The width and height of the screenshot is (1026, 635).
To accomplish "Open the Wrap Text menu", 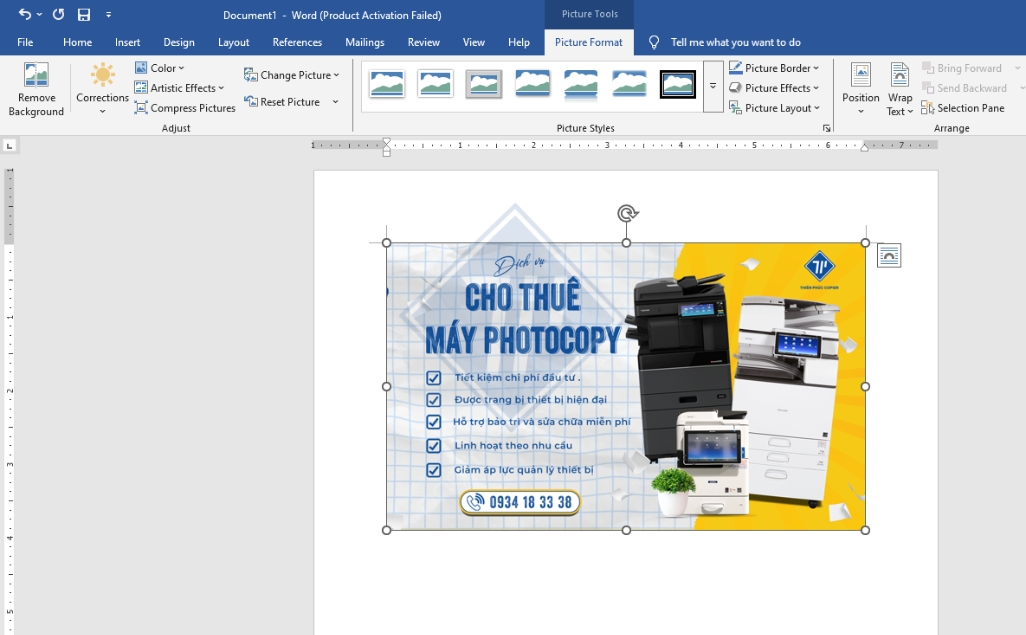I will 900,90.
